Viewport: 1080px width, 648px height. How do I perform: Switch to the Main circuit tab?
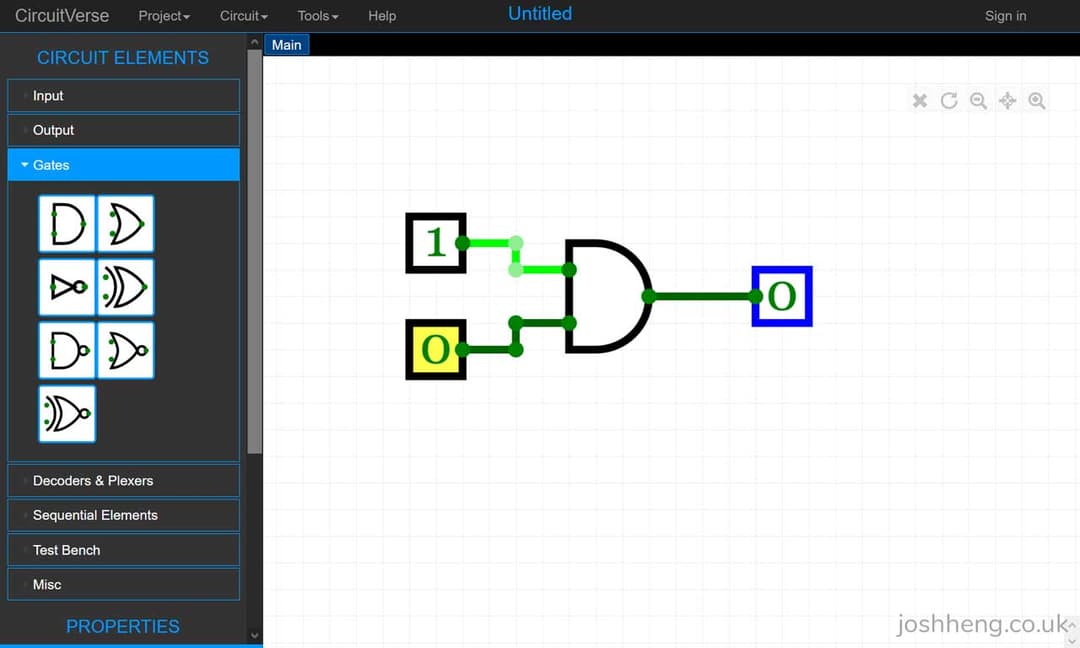286,44
